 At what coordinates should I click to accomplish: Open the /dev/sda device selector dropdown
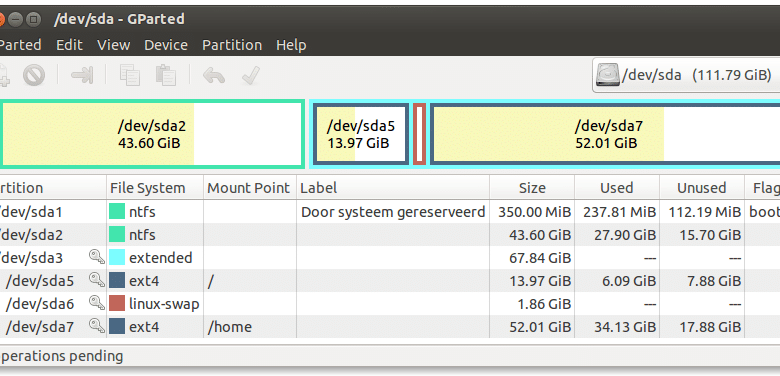coord(686,76)
